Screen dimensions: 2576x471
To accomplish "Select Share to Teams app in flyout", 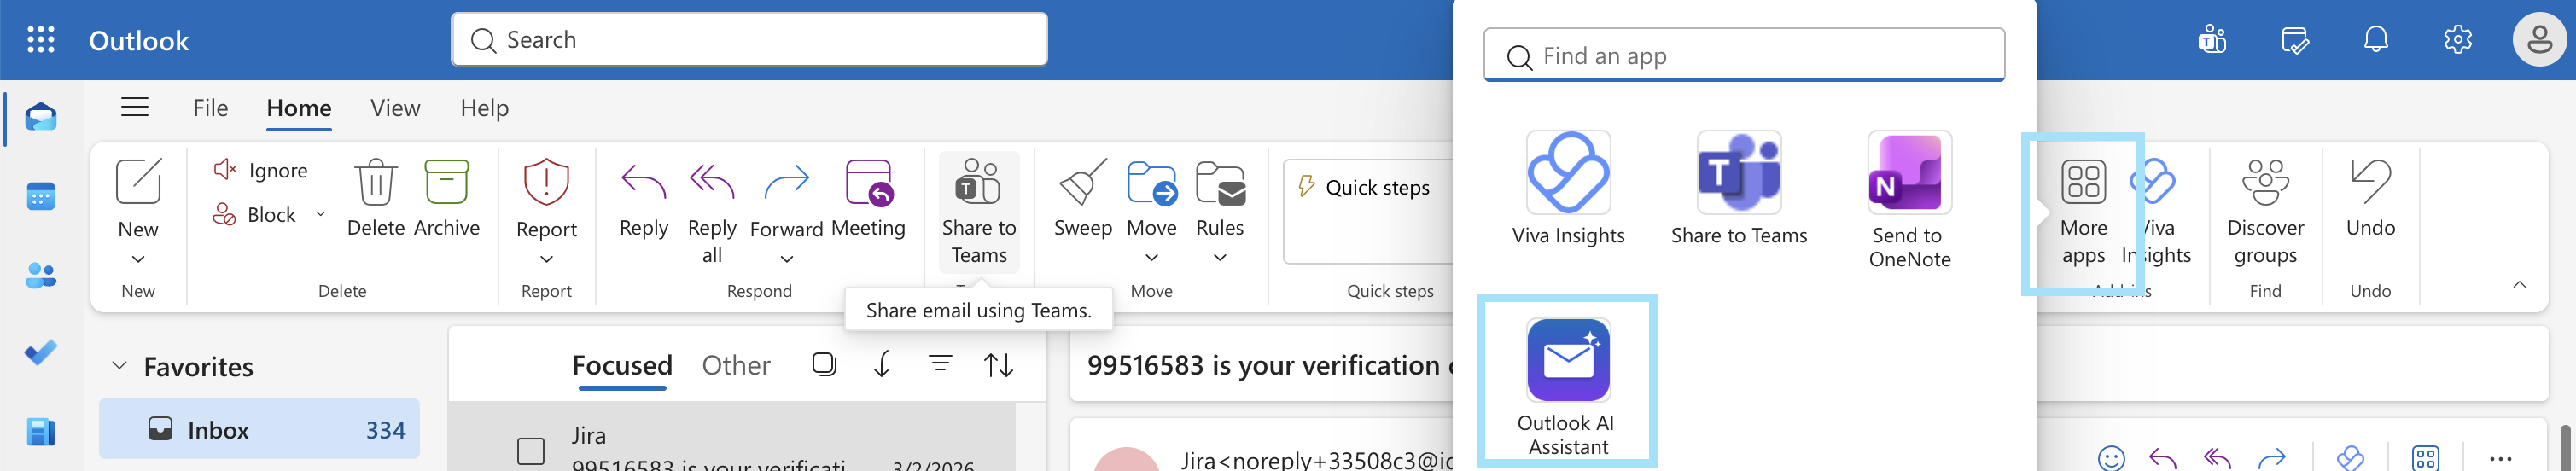I will point(1739,189).
